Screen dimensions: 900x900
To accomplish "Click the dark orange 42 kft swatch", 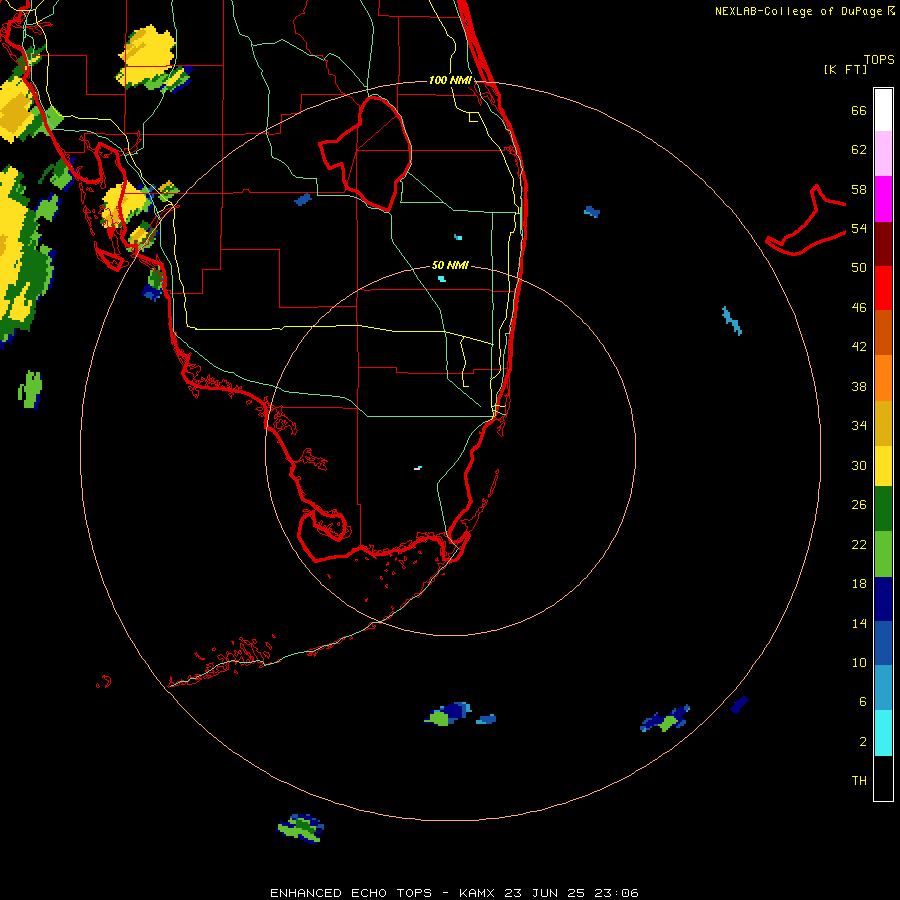I will 883,333.
